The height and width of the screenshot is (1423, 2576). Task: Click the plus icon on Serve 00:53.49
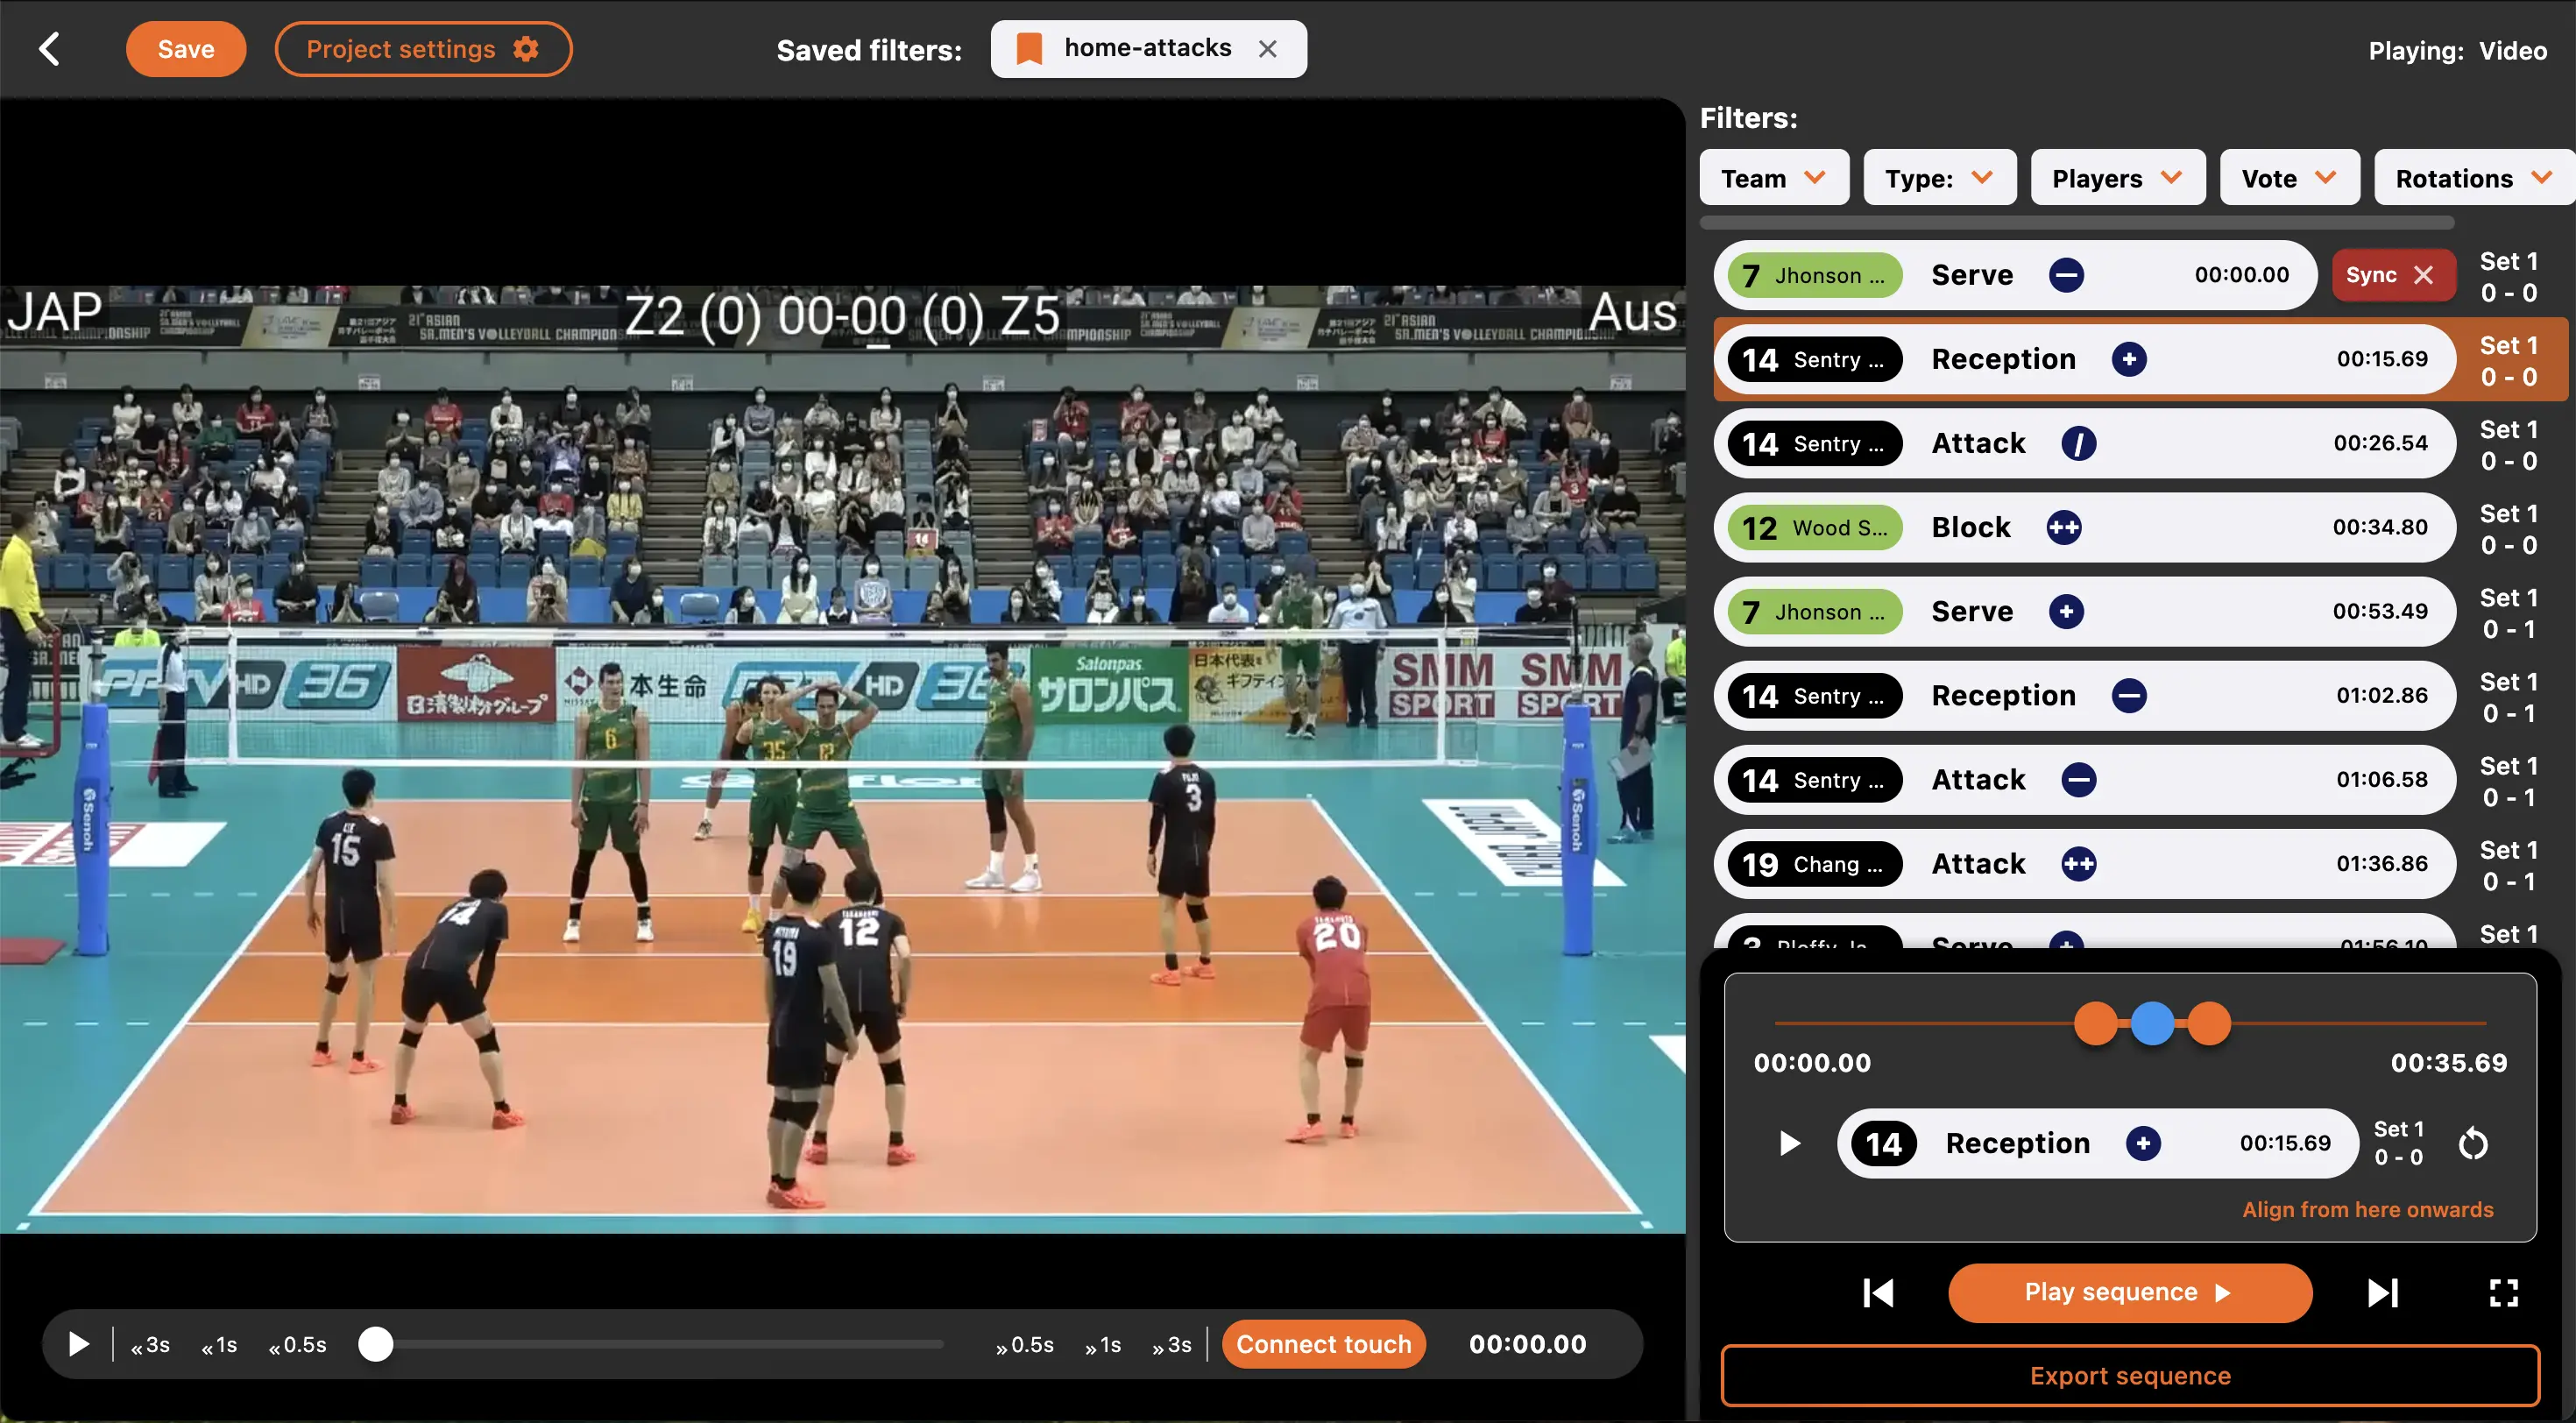pyautogui.click(x=2066, y=611)
